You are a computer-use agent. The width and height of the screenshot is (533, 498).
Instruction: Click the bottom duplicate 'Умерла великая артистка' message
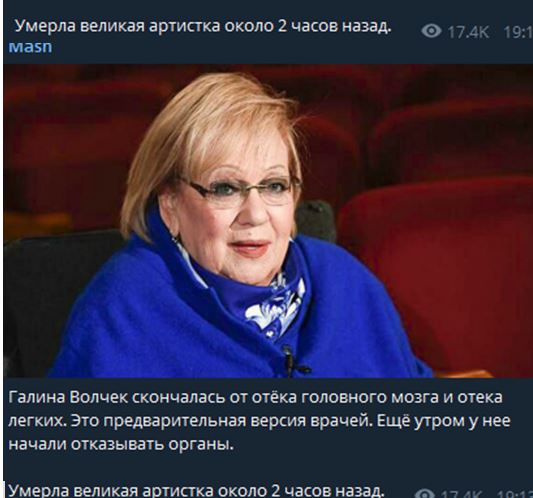click(x=196, y=491)
